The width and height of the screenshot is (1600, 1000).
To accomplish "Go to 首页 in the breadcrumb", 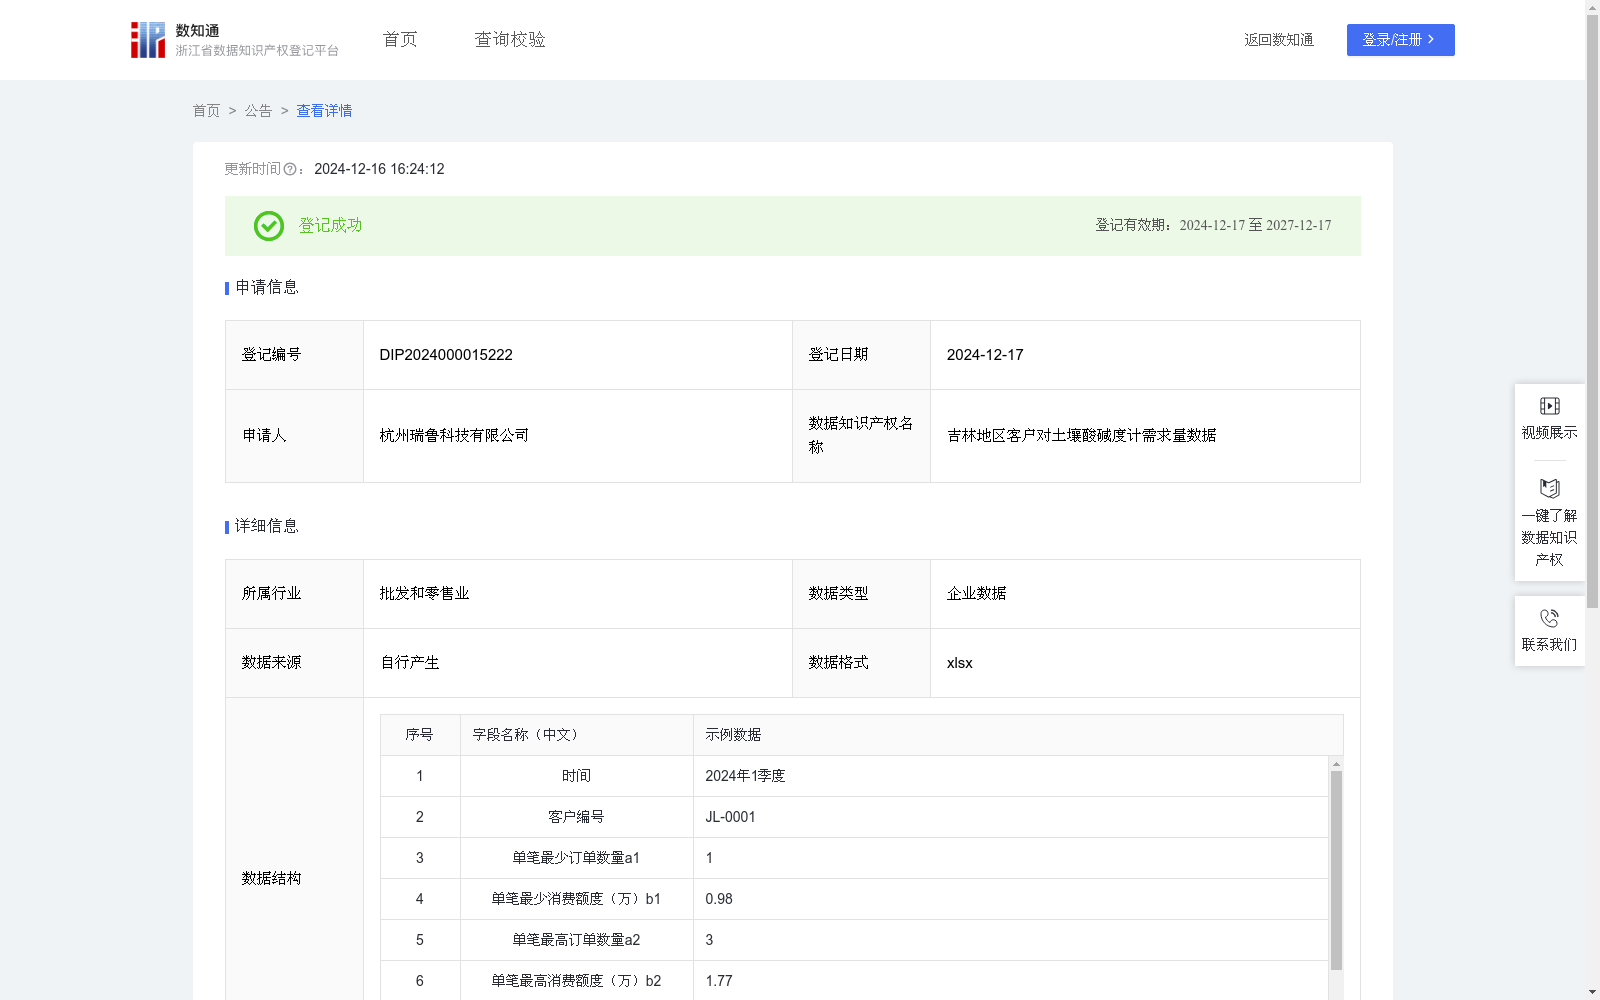I will pos(206,111).
